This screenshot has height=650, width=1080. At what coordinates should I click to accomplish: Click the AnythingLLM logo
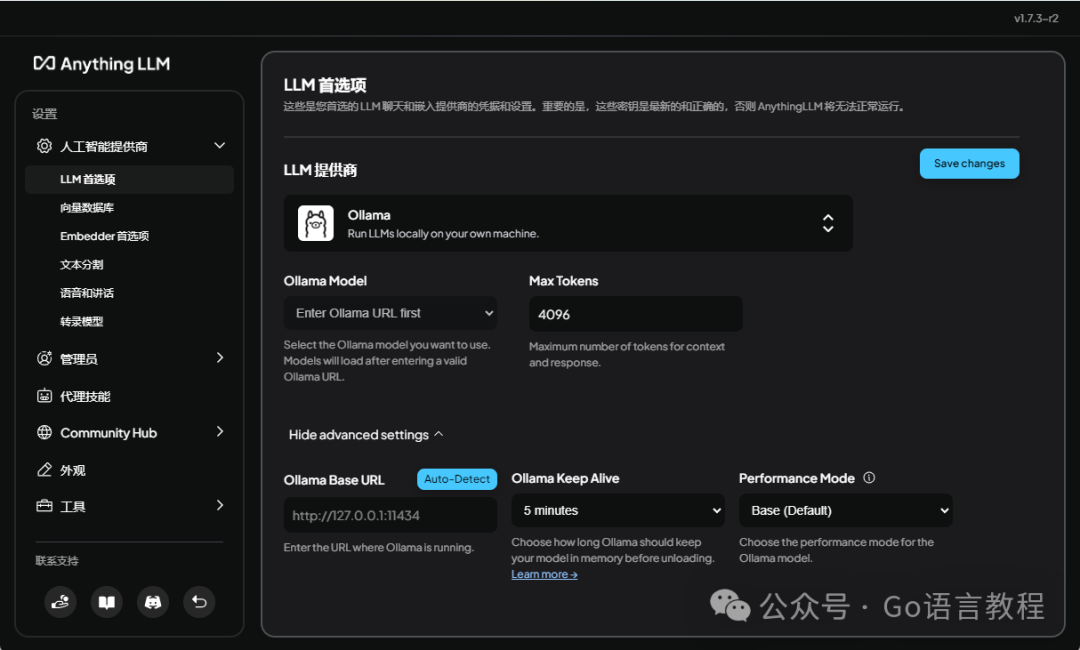pos(101,64)
